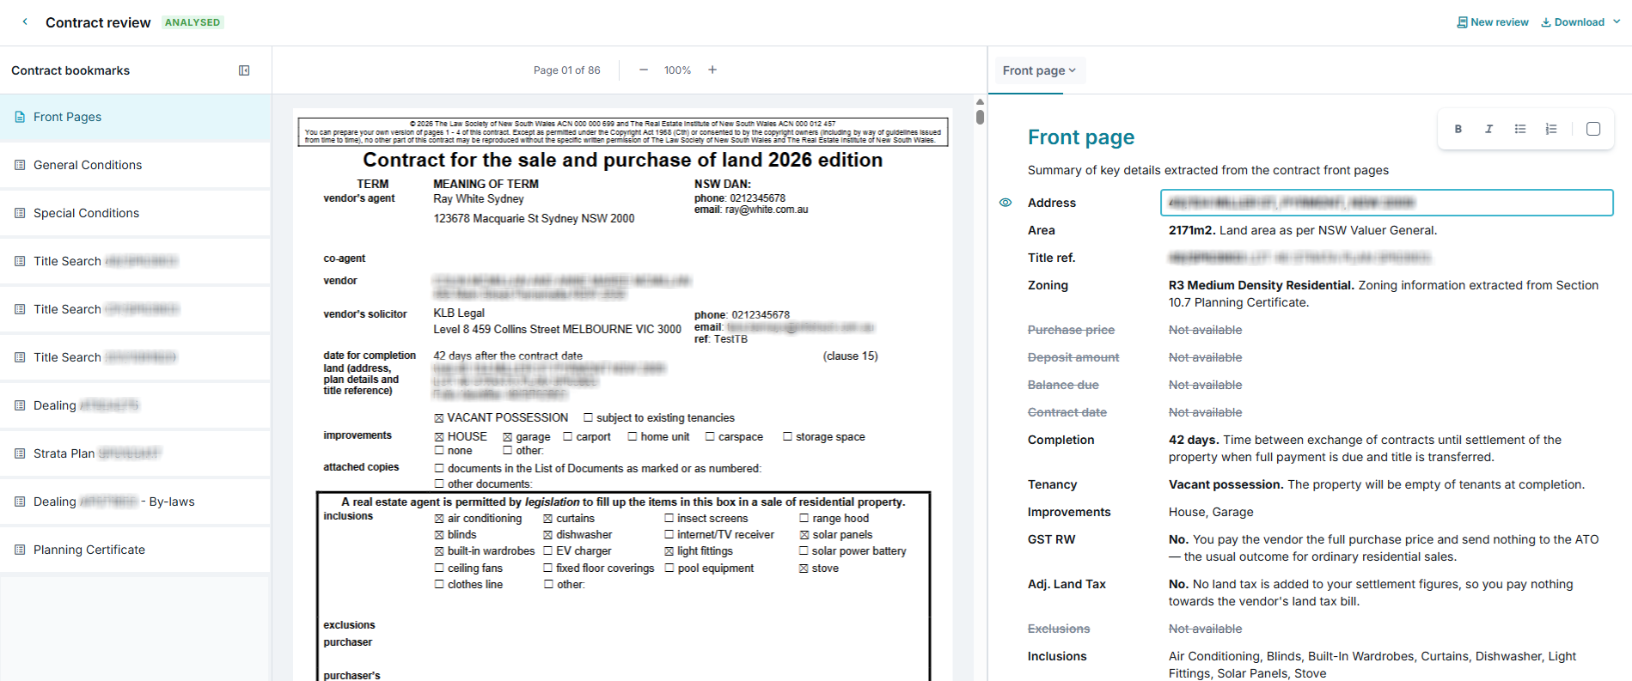Expand the chevron next to Download
The width and height of the screenshot is (1632, 681).
[1617, 22]
